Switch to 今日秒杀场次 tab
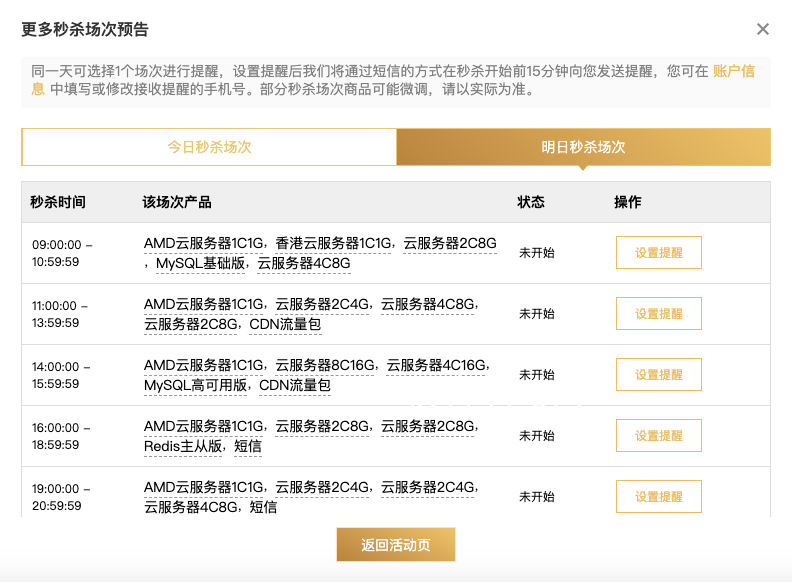The image size is (792, 582). 209,147
